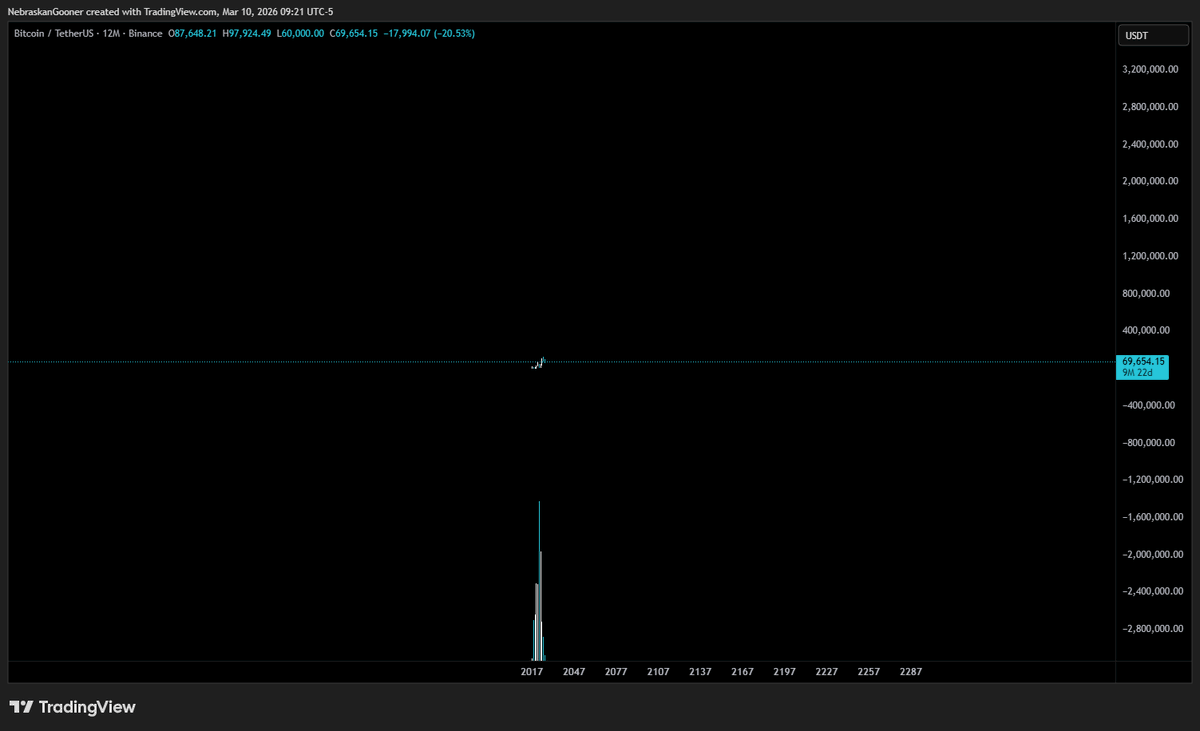Click the 2287 year label on time axis
This screenshot has width=1200, height=731.
coord(910,671)
